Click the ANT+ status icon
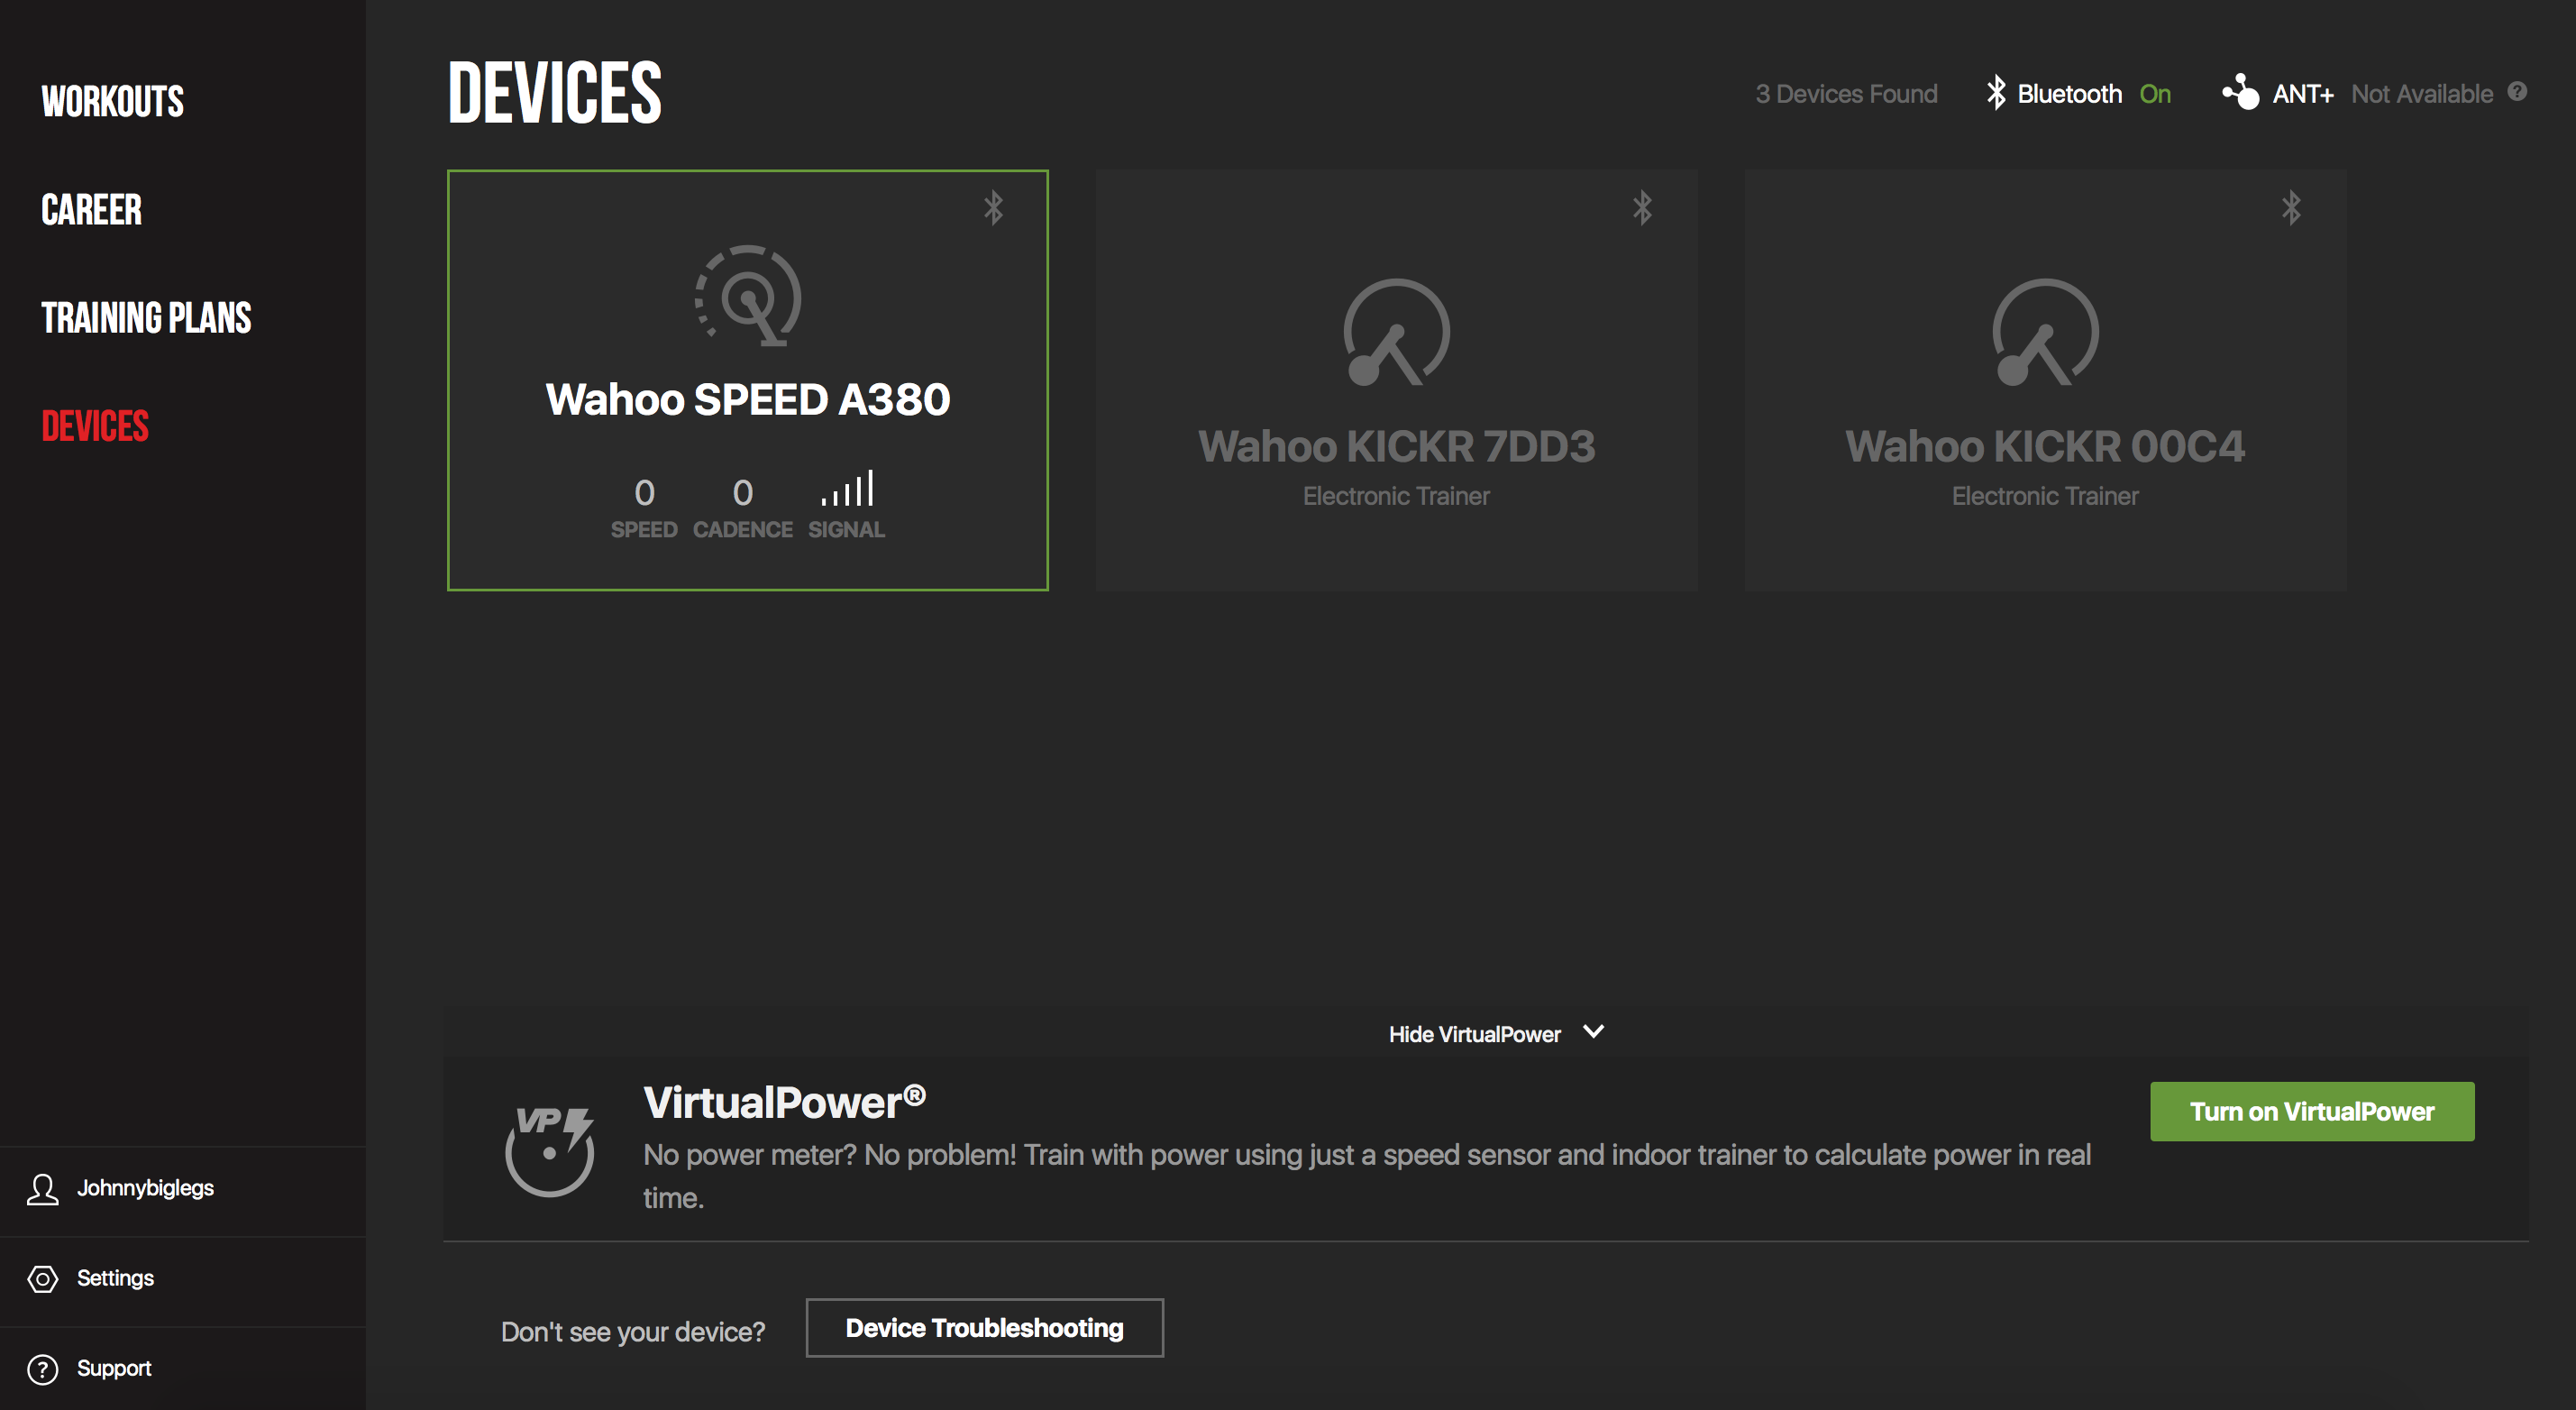Viewport: 2576px width, 1410px height. [2240, 92]
